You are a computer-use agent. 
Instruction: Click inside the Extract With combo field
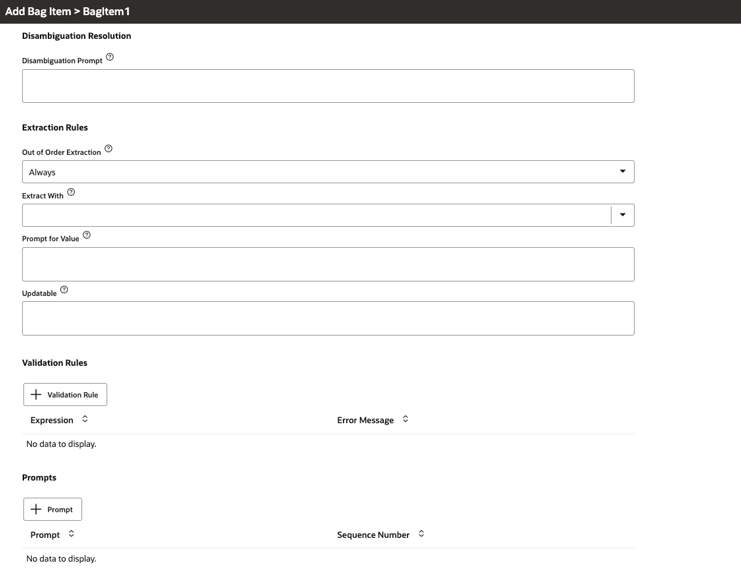(x=317, y=216)
